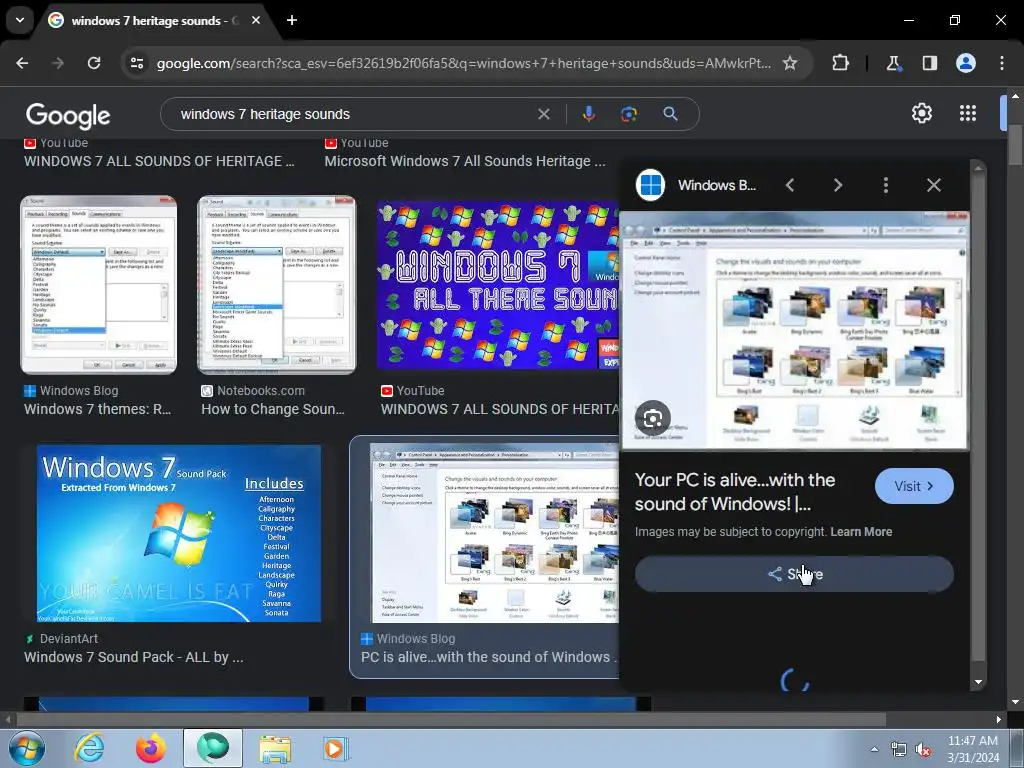This screenshot has height=768, width=1024.
Task: Click the preview panel vertical scrollbar
Action: tap(978, 418)
